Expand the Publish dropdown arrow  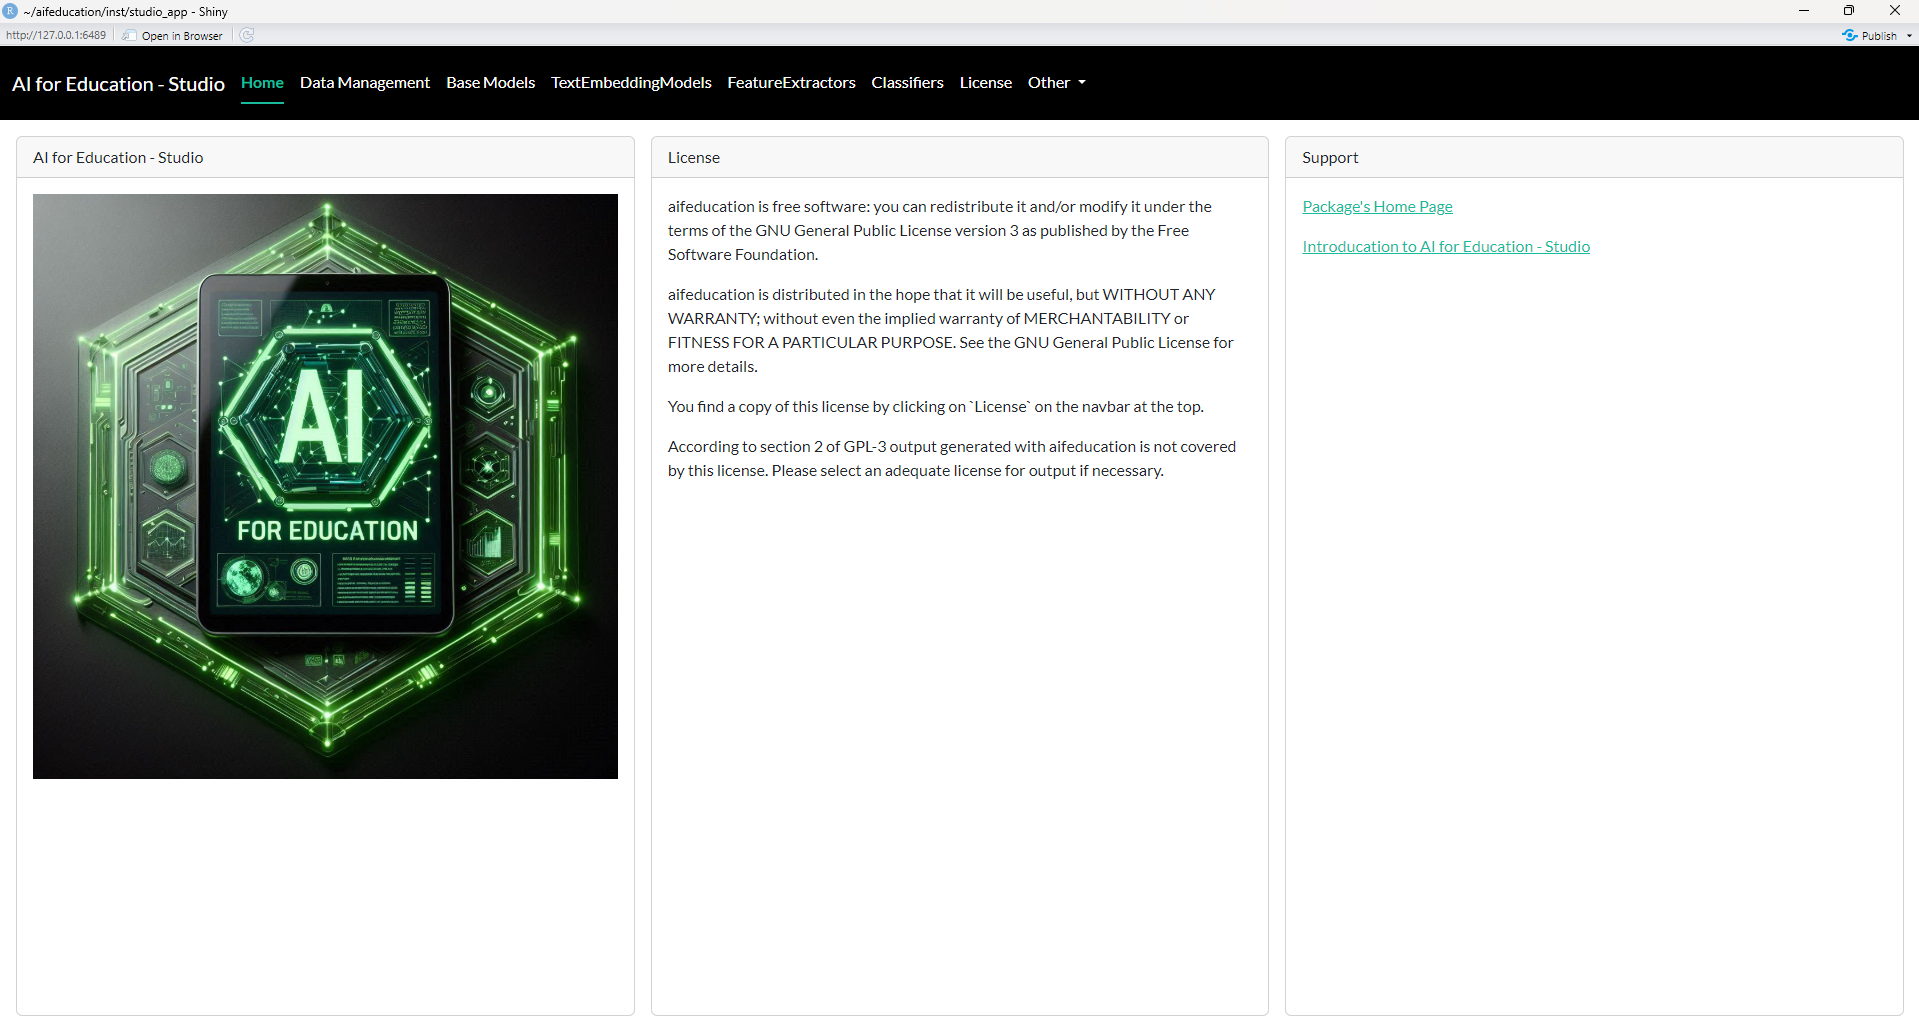pos(1909,36)
